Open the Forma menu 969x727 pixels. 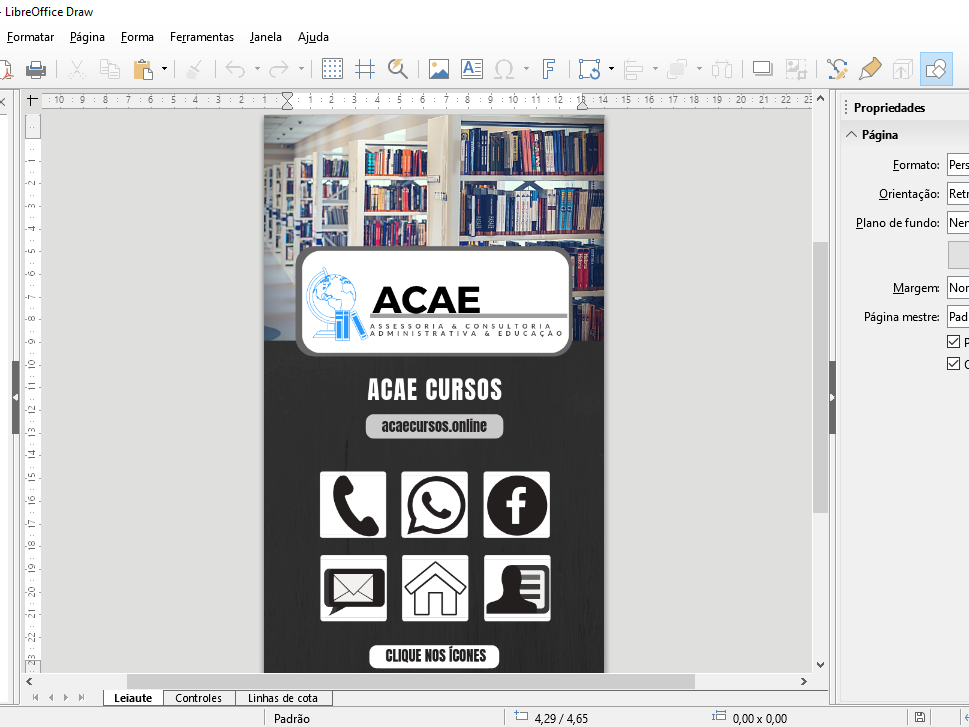(137, 37)
